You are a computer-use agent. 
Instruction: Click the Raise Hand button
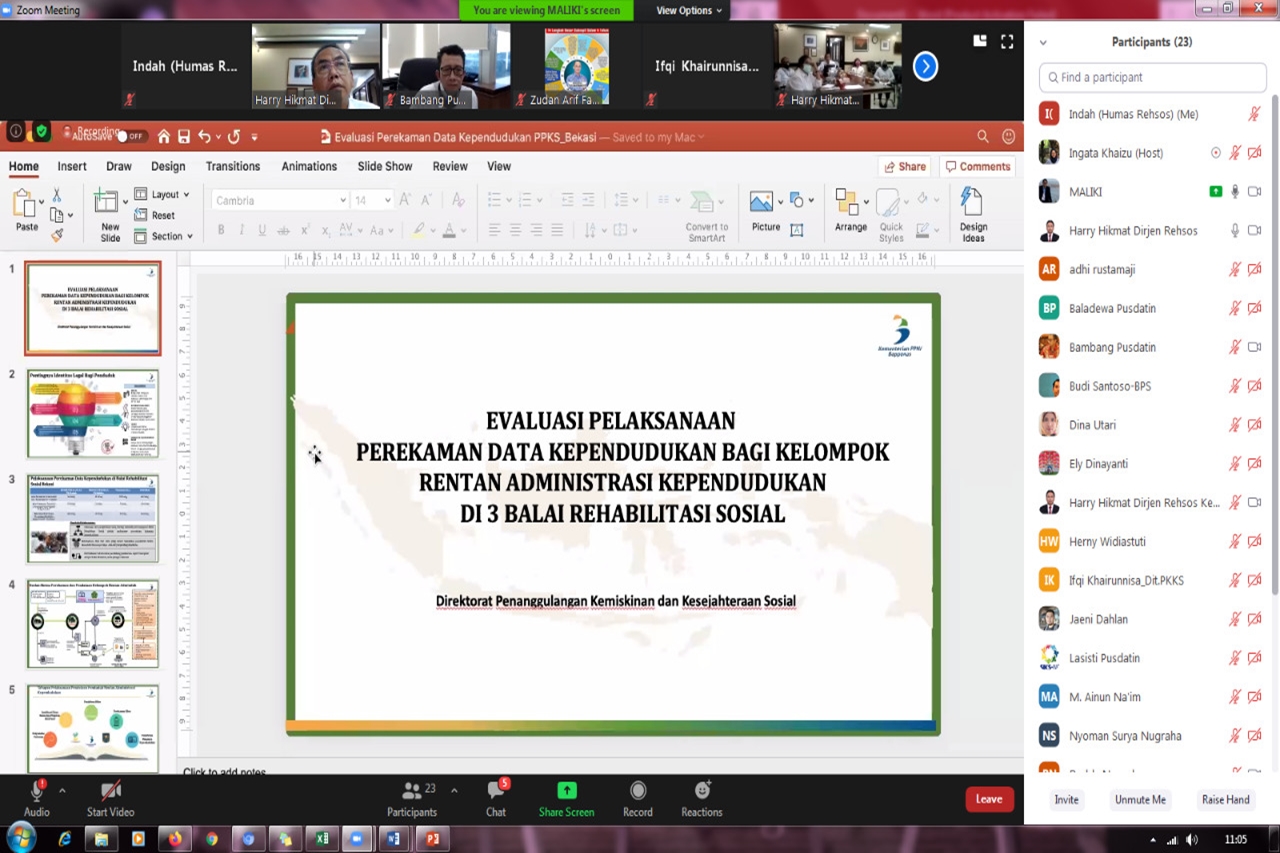pyautogui.click(x=1226, y=800)
